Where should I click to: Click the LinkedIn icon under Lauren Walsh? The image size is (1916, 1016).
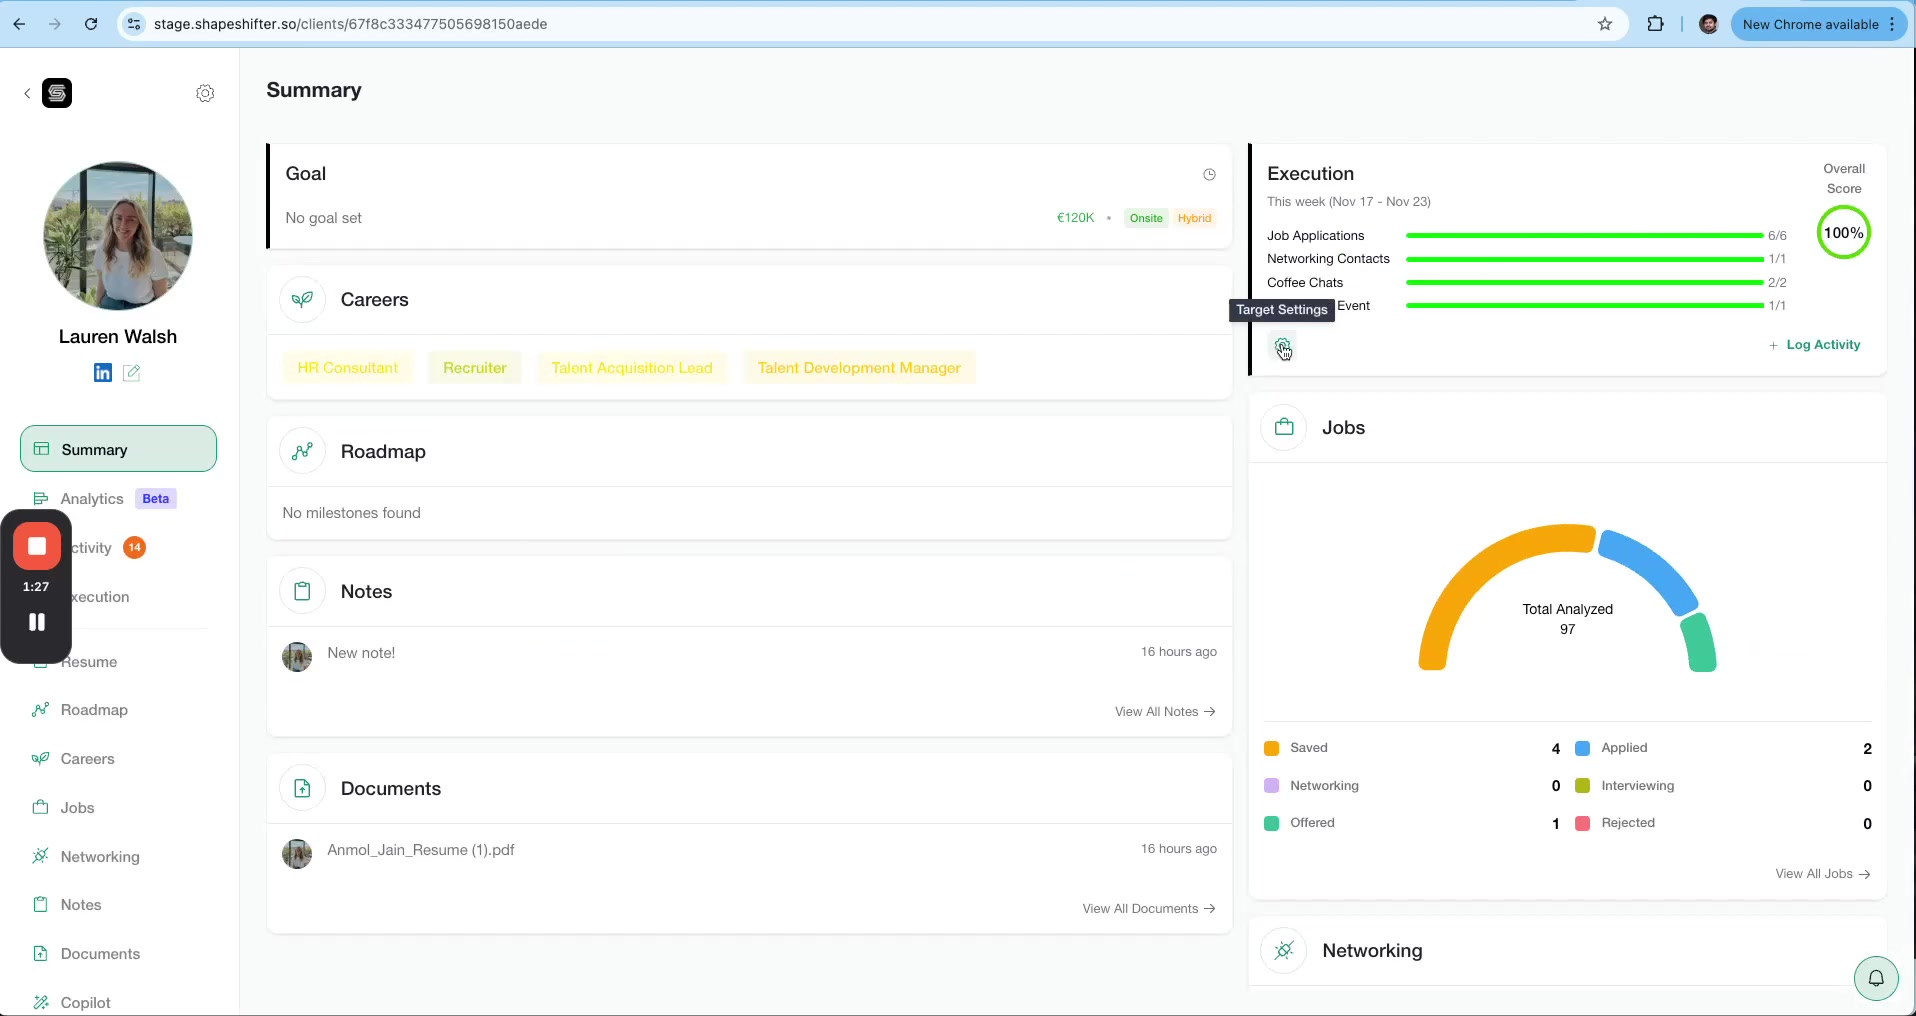(102, 373)
